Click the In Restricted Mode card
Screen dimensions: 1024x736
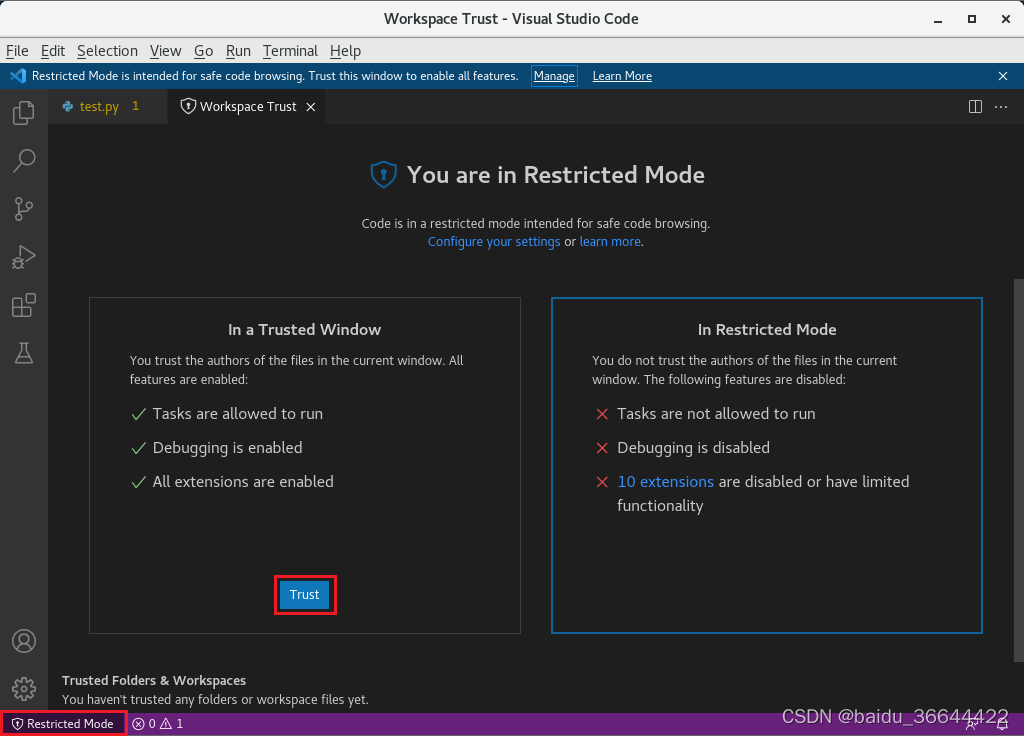tap(767, 466)
